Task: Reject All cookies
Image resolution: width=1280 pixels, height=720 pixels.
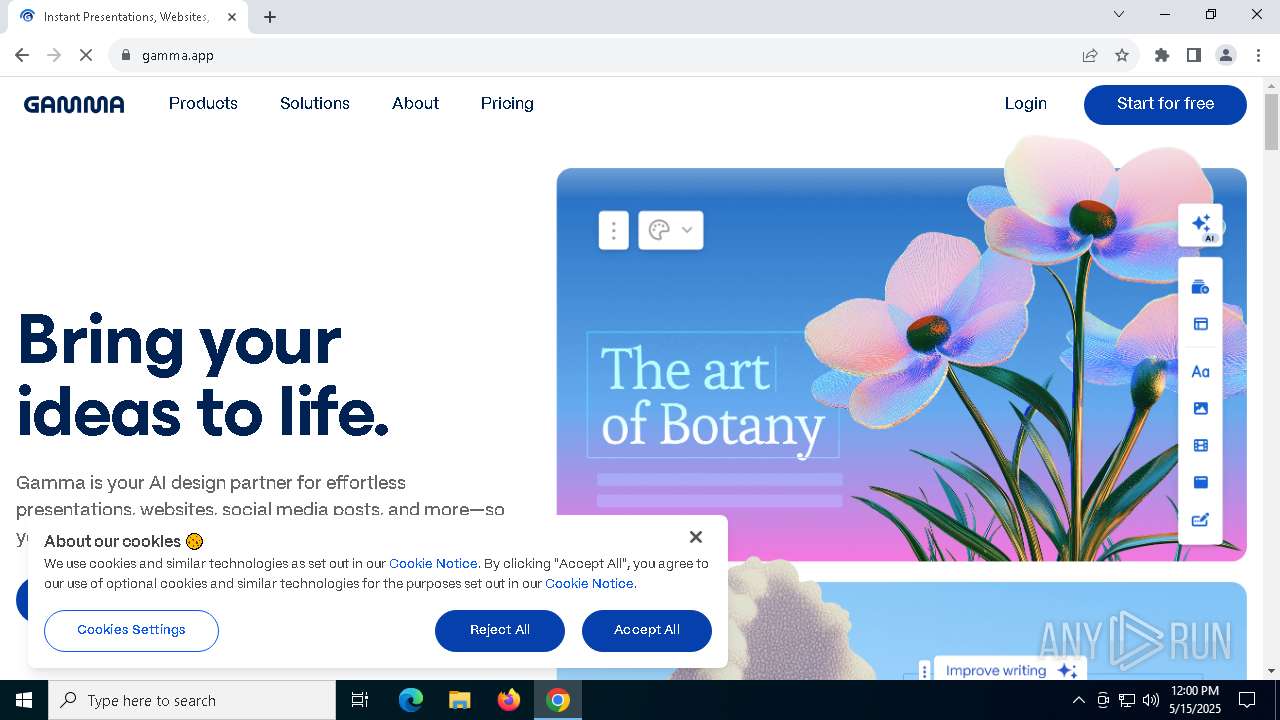Action: pos(500,630)
